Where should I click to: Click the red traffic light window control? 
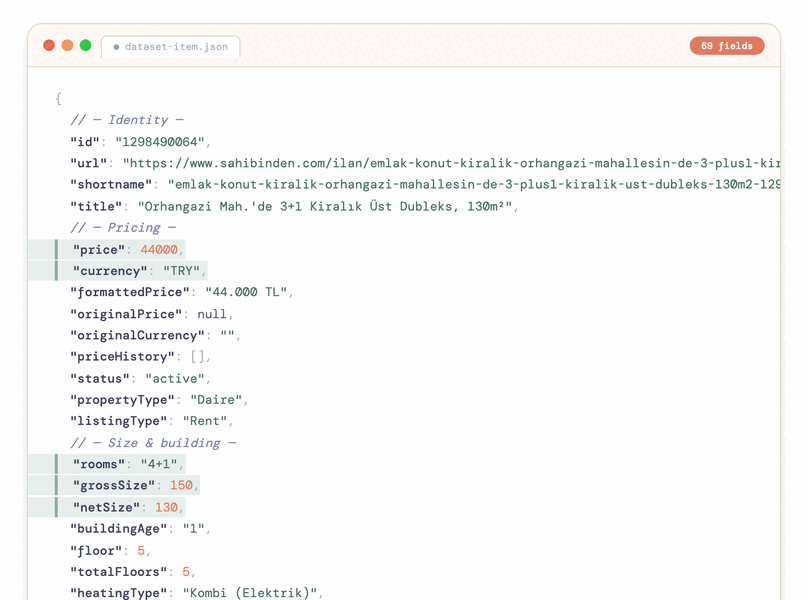click(x=49, y=45)
